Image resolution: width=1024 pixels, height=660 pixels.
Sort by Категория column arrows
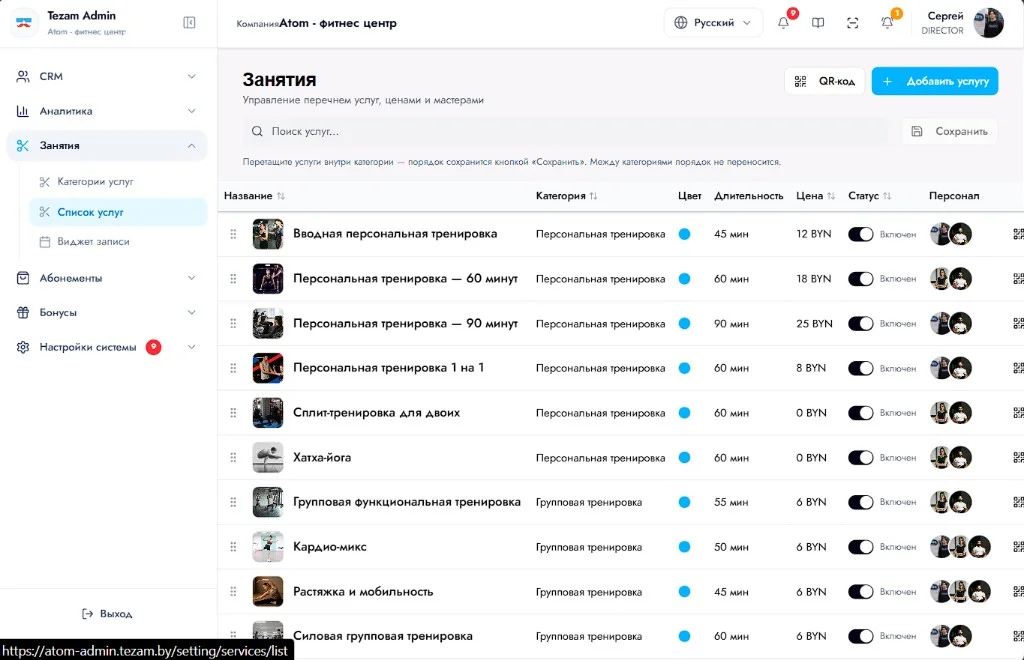point(593,196)
